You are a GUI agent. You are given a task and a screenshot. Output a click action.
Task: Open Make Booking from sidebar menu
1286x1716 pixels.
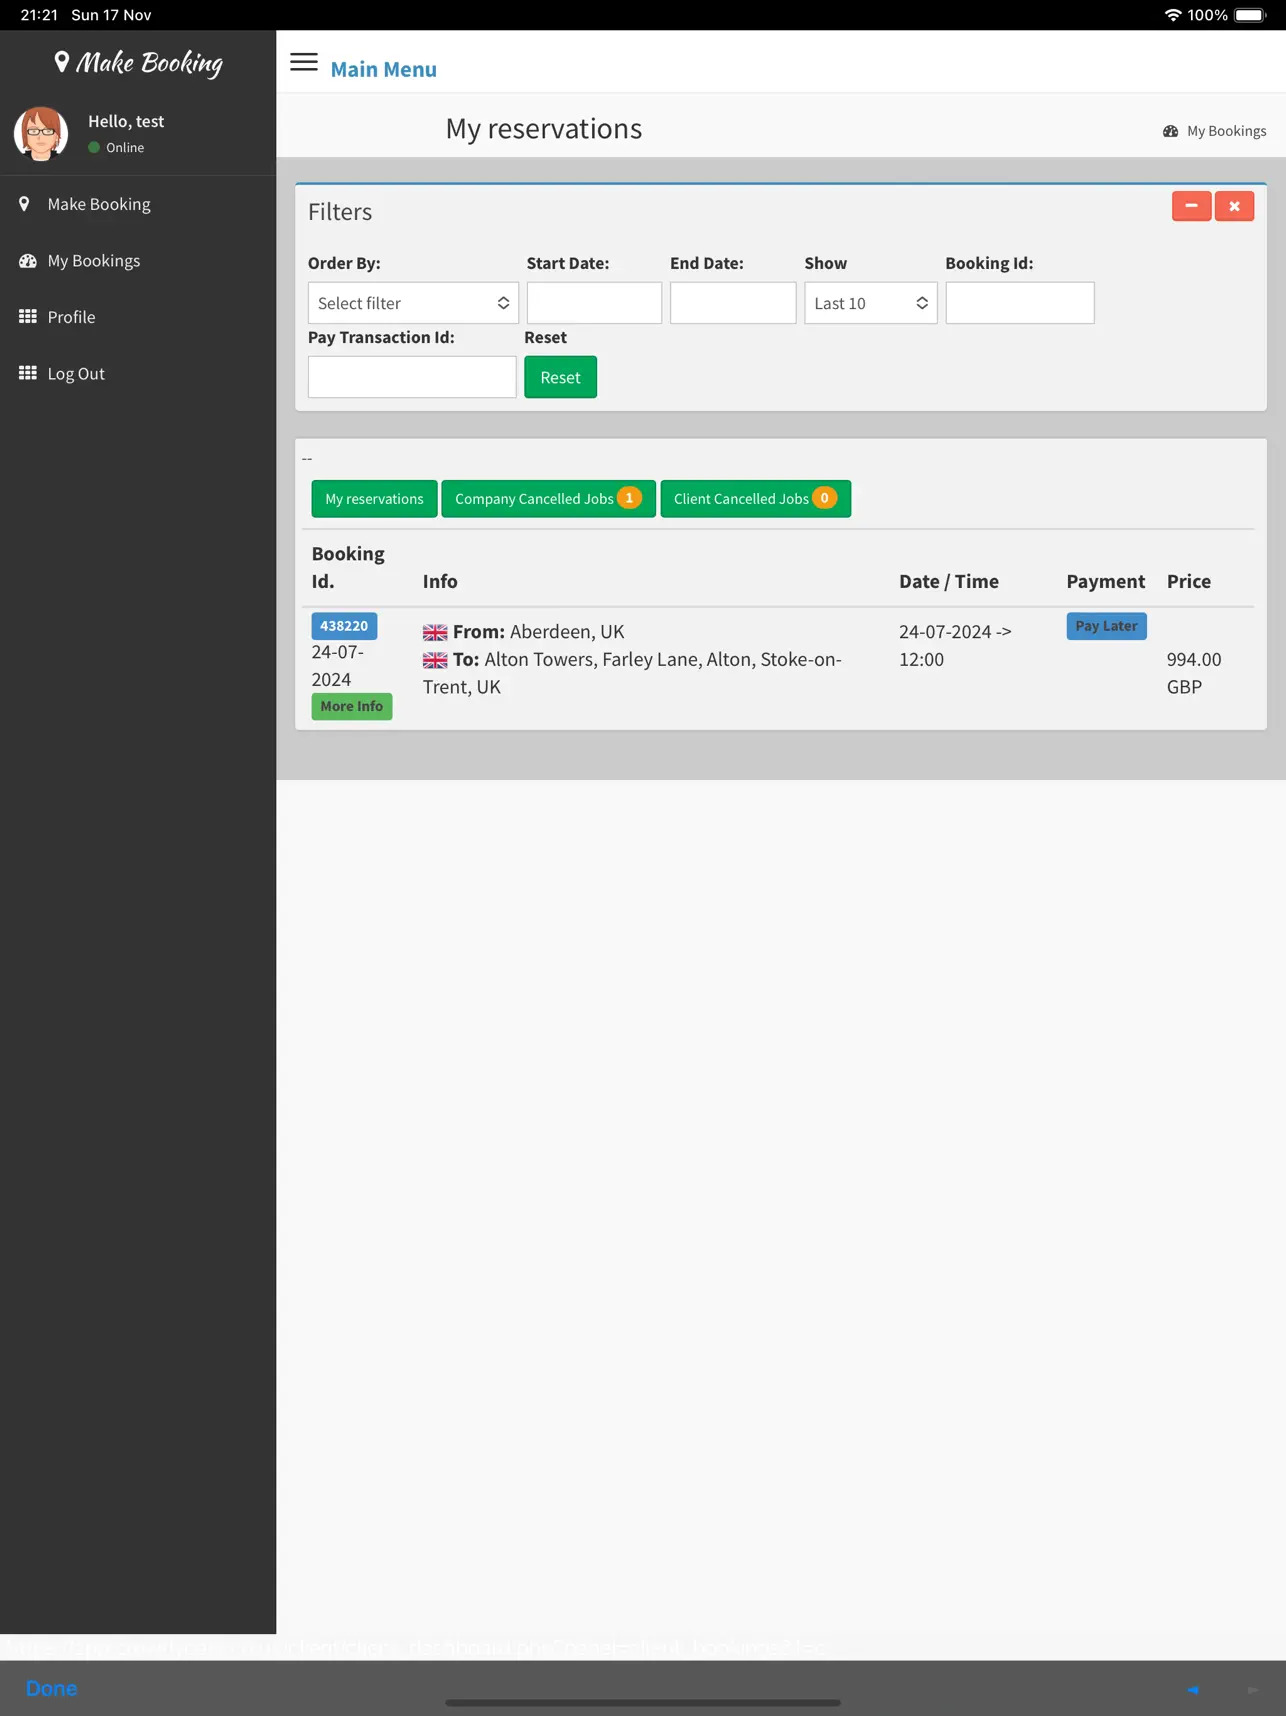tap(99, 204)
